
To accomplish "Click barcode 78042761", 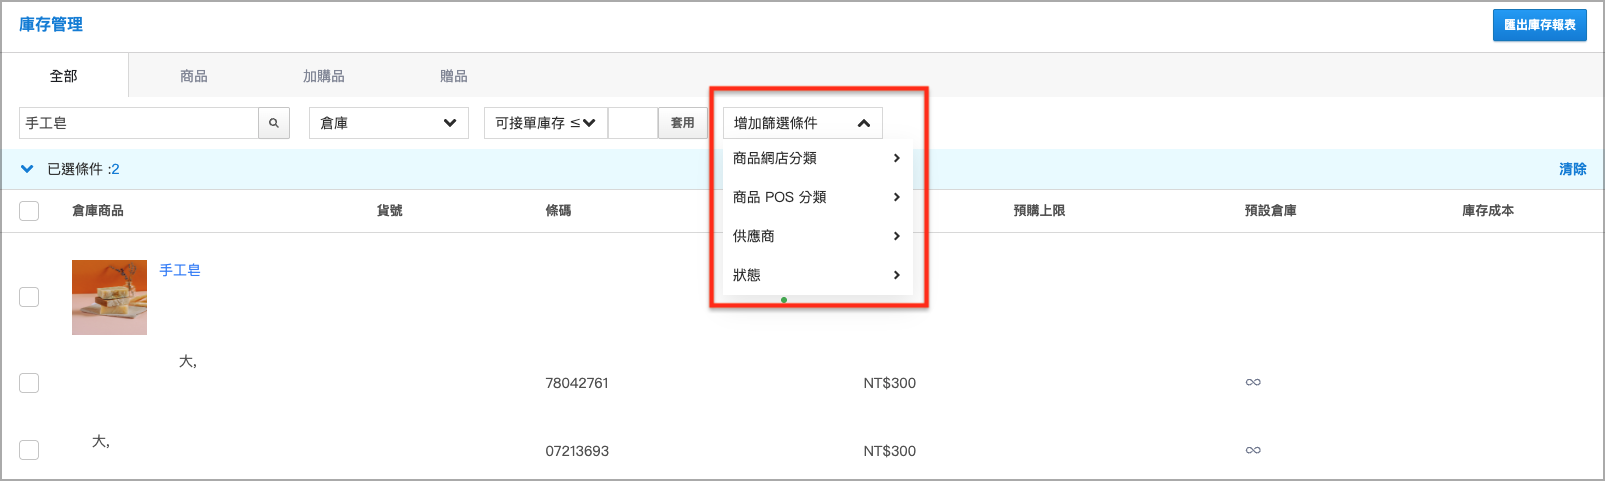I will pos(577,383).
